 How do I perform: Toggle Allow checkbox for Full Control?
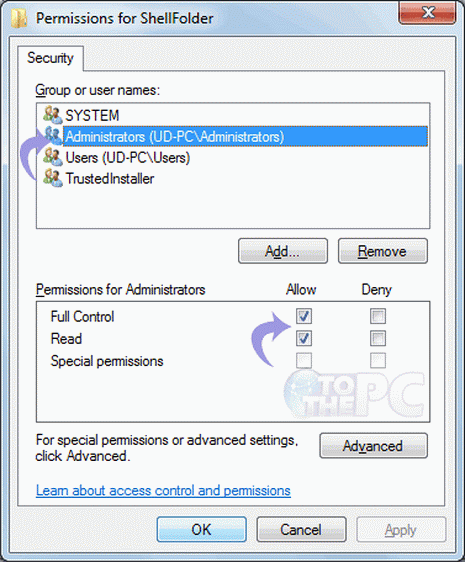coord(304,316)
